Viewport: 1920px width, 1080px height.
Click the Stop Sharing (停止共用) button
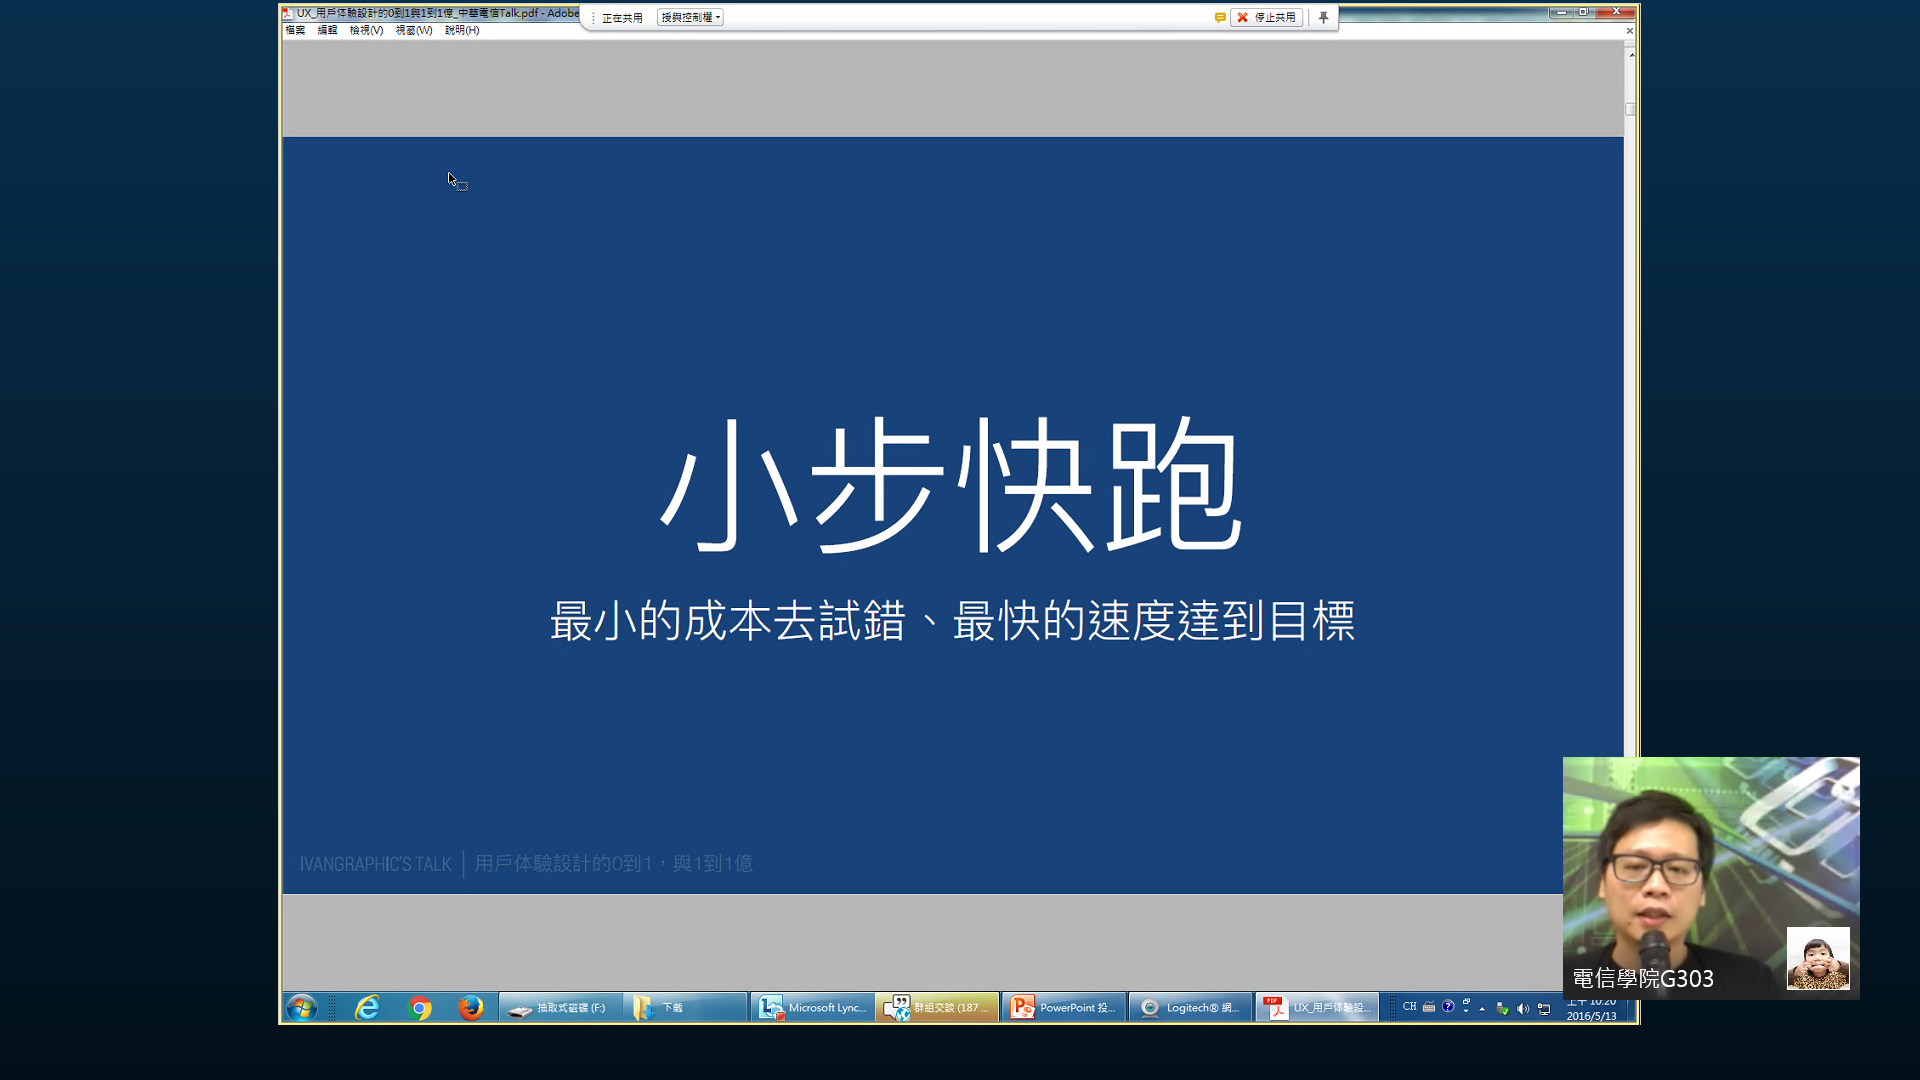pyautogui.click(x=1266, y=17)
